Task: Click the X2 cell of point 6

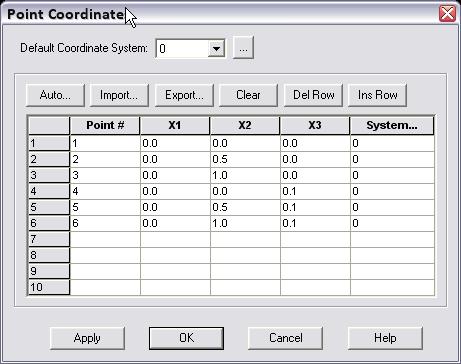Action: [245, 223]
